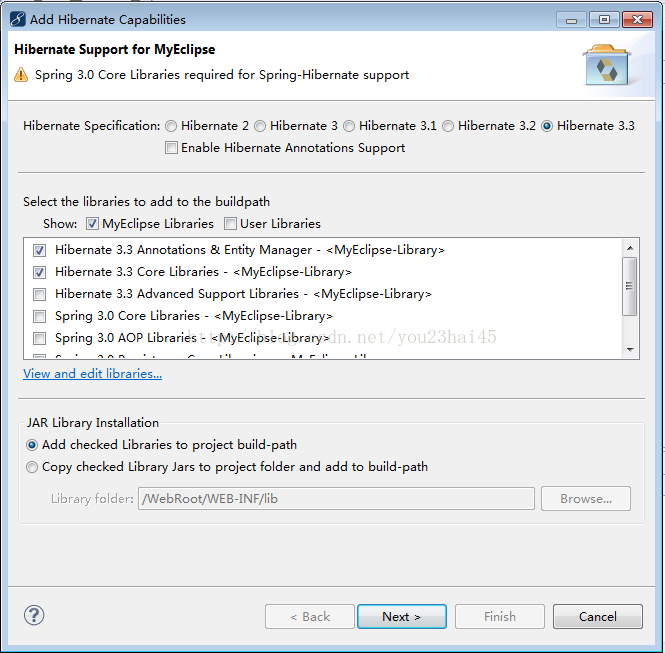Open the View and edit libraries link
This screenshot has width=665, height=653.
click(x=92, y=374)
